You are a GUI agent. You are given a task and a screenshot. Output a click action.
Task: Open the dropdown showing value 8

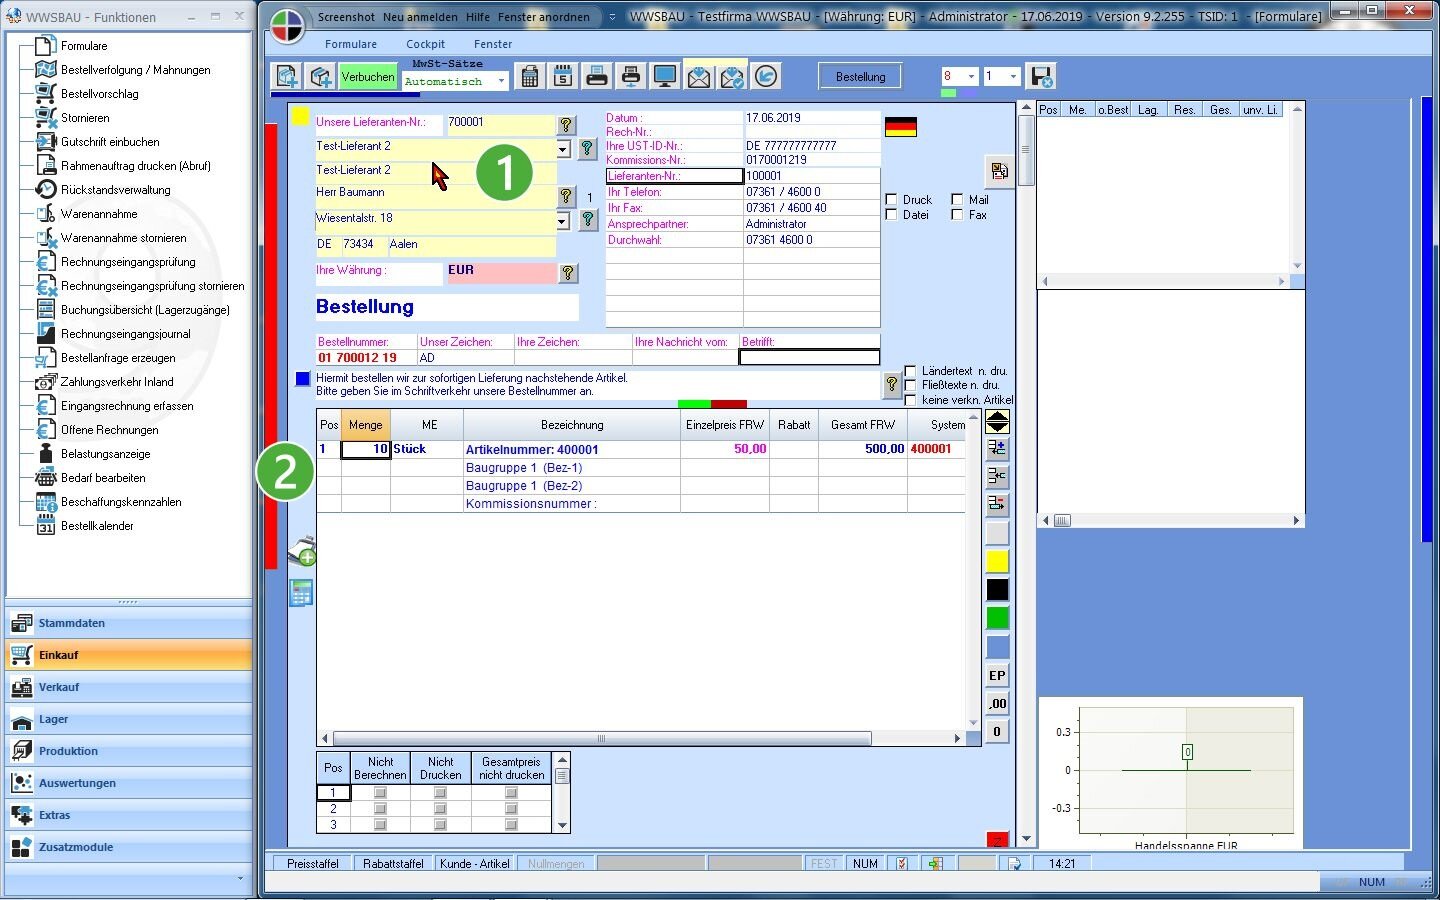click(970, 76)
